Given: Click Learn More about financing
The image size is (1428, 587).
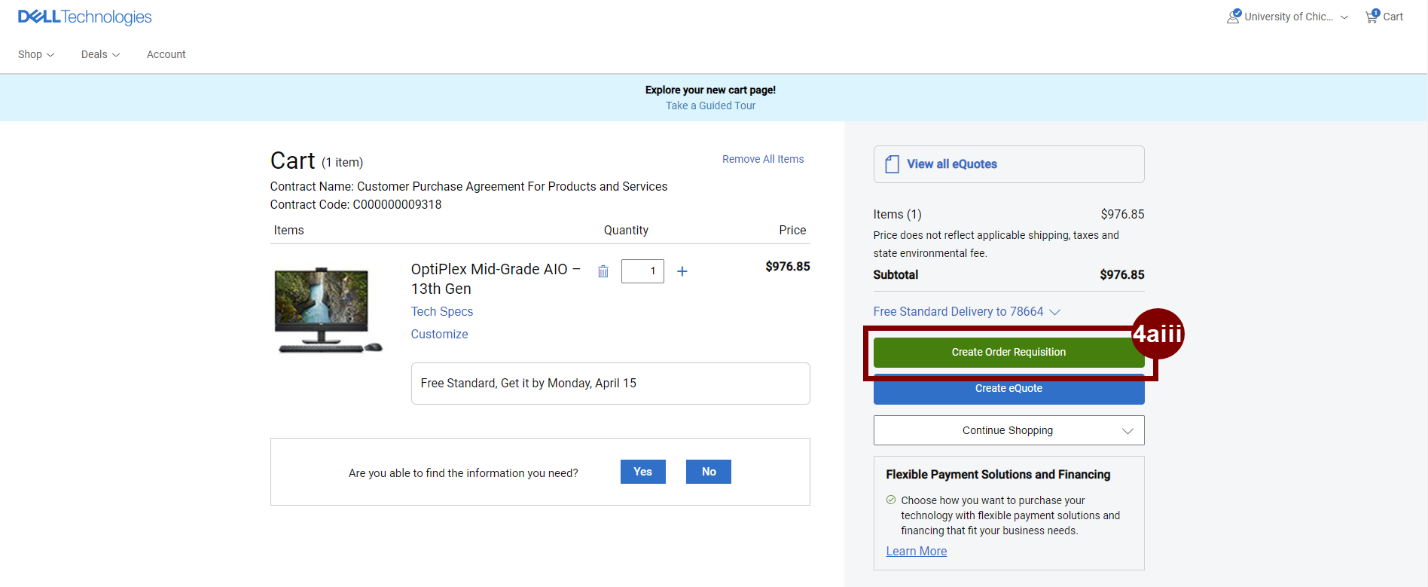Looking at the screenshot, I should 916,551.
